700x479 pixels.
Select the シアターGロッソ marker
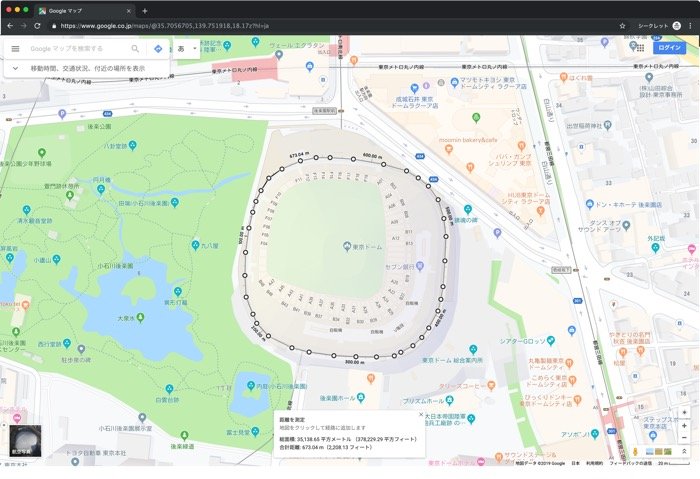[550, 340]
